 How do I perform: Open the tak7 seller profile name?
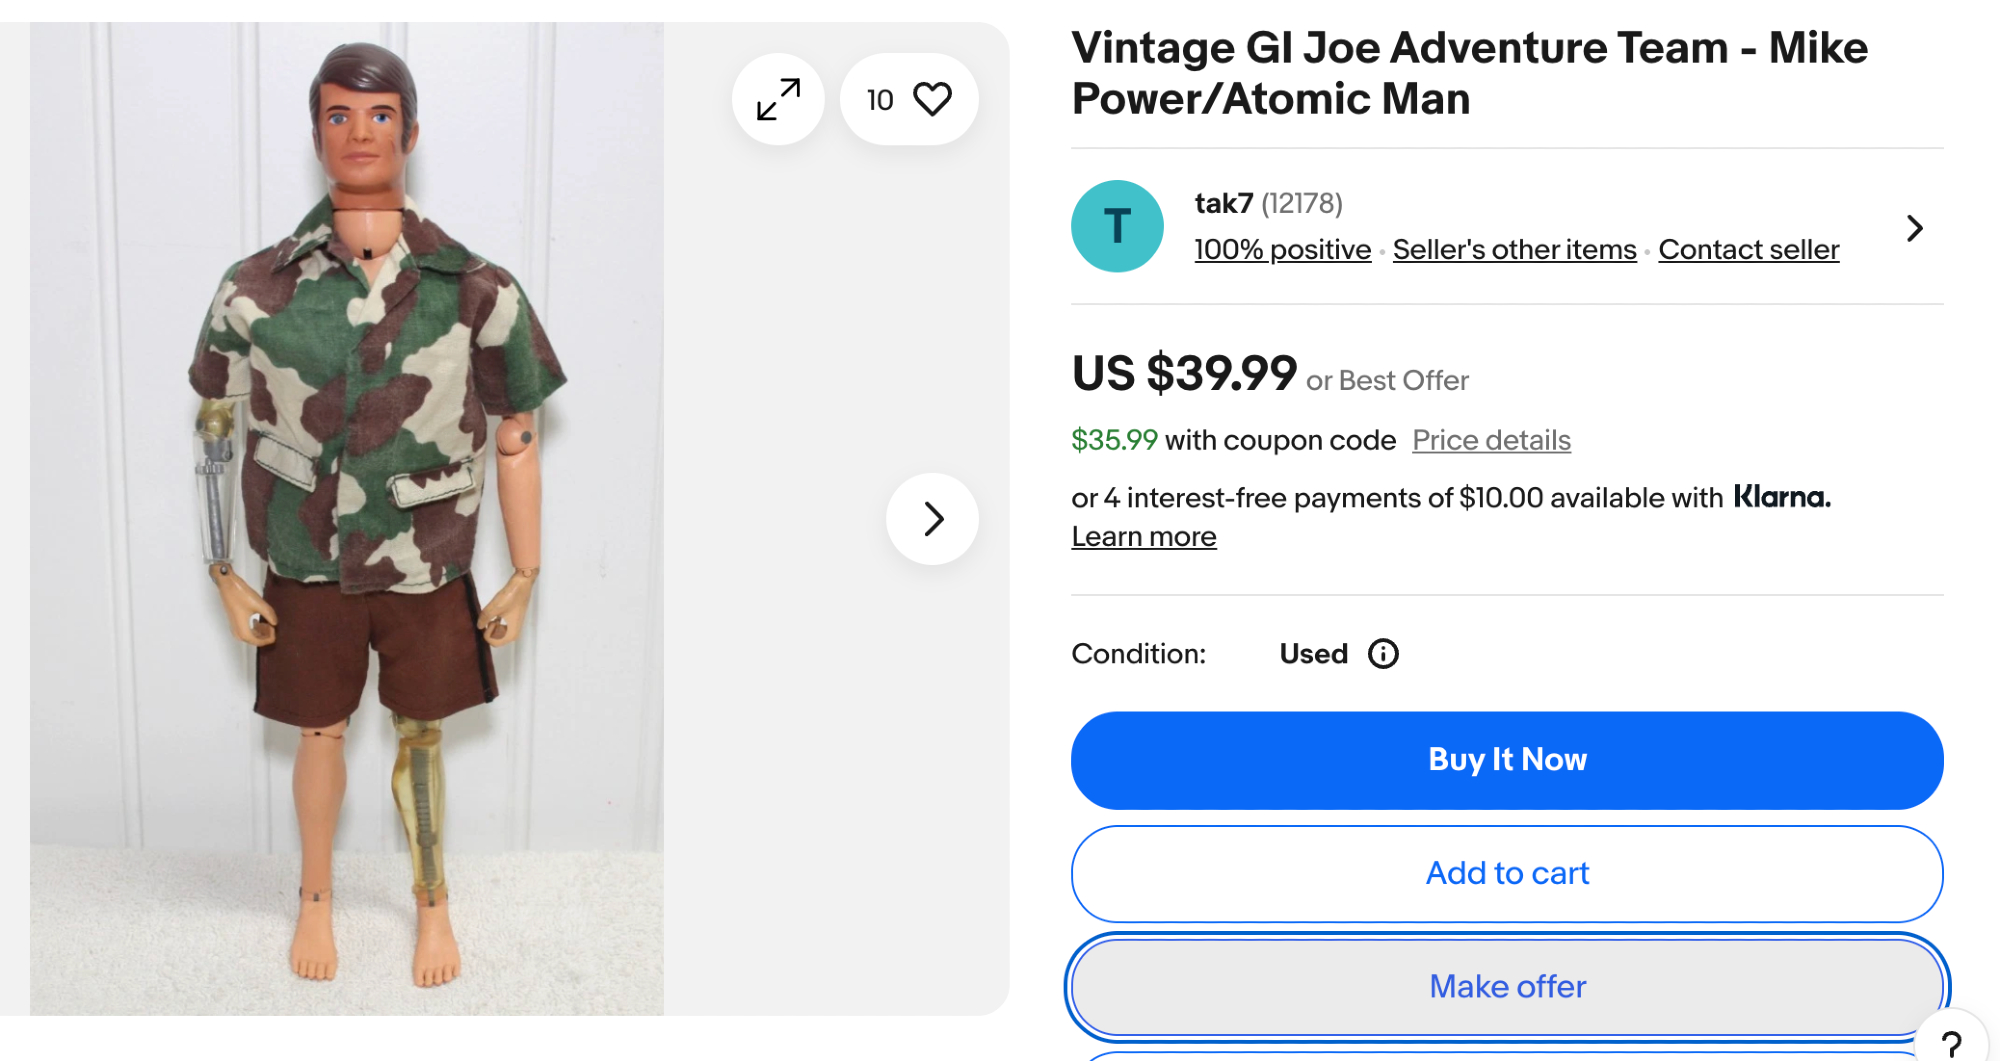(1223, 203)
